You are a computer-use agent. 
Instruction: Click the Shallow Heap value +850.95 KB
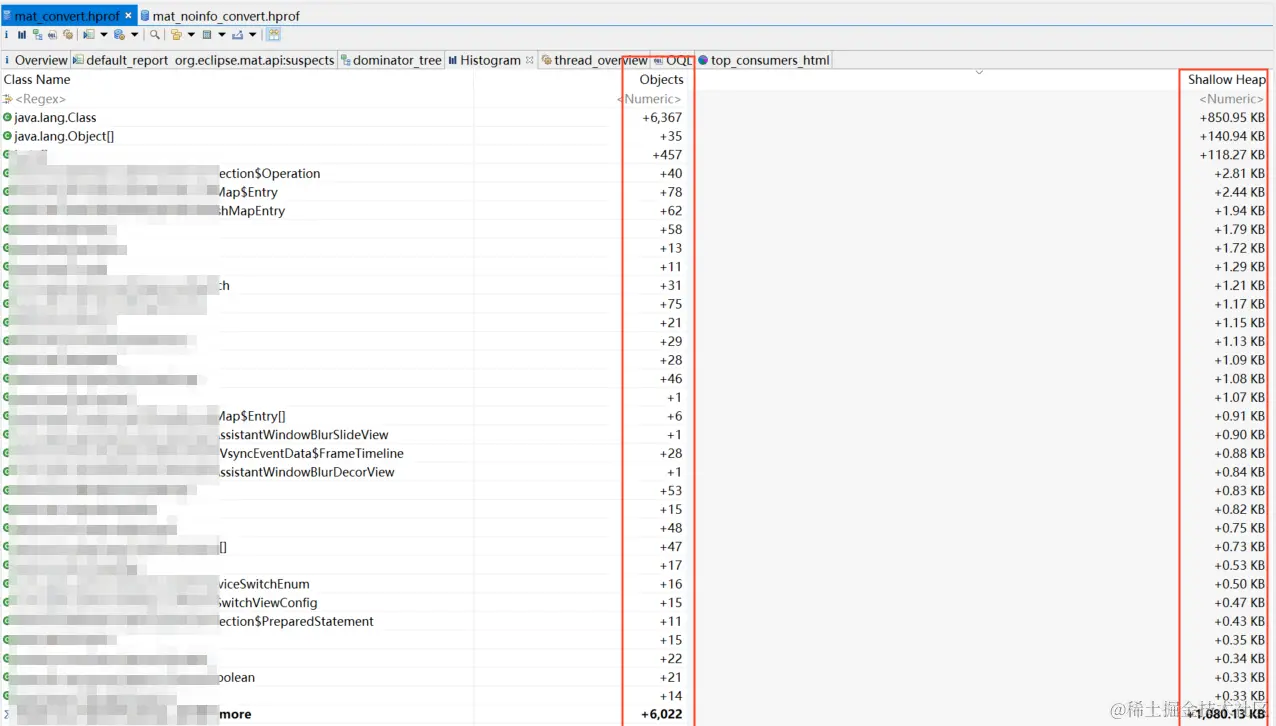1232,118
